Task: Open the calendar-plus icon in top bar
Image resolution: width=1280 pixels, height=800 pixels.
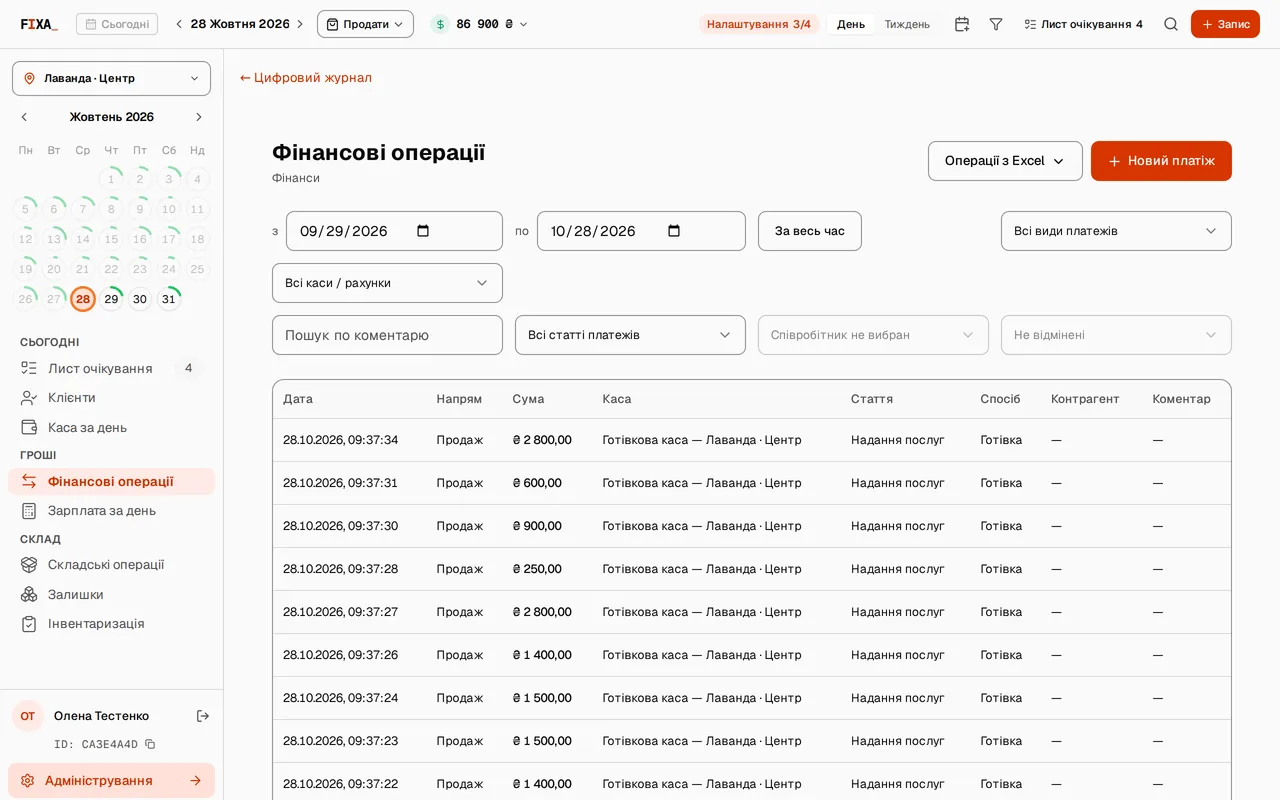Action: click(962, 24)
